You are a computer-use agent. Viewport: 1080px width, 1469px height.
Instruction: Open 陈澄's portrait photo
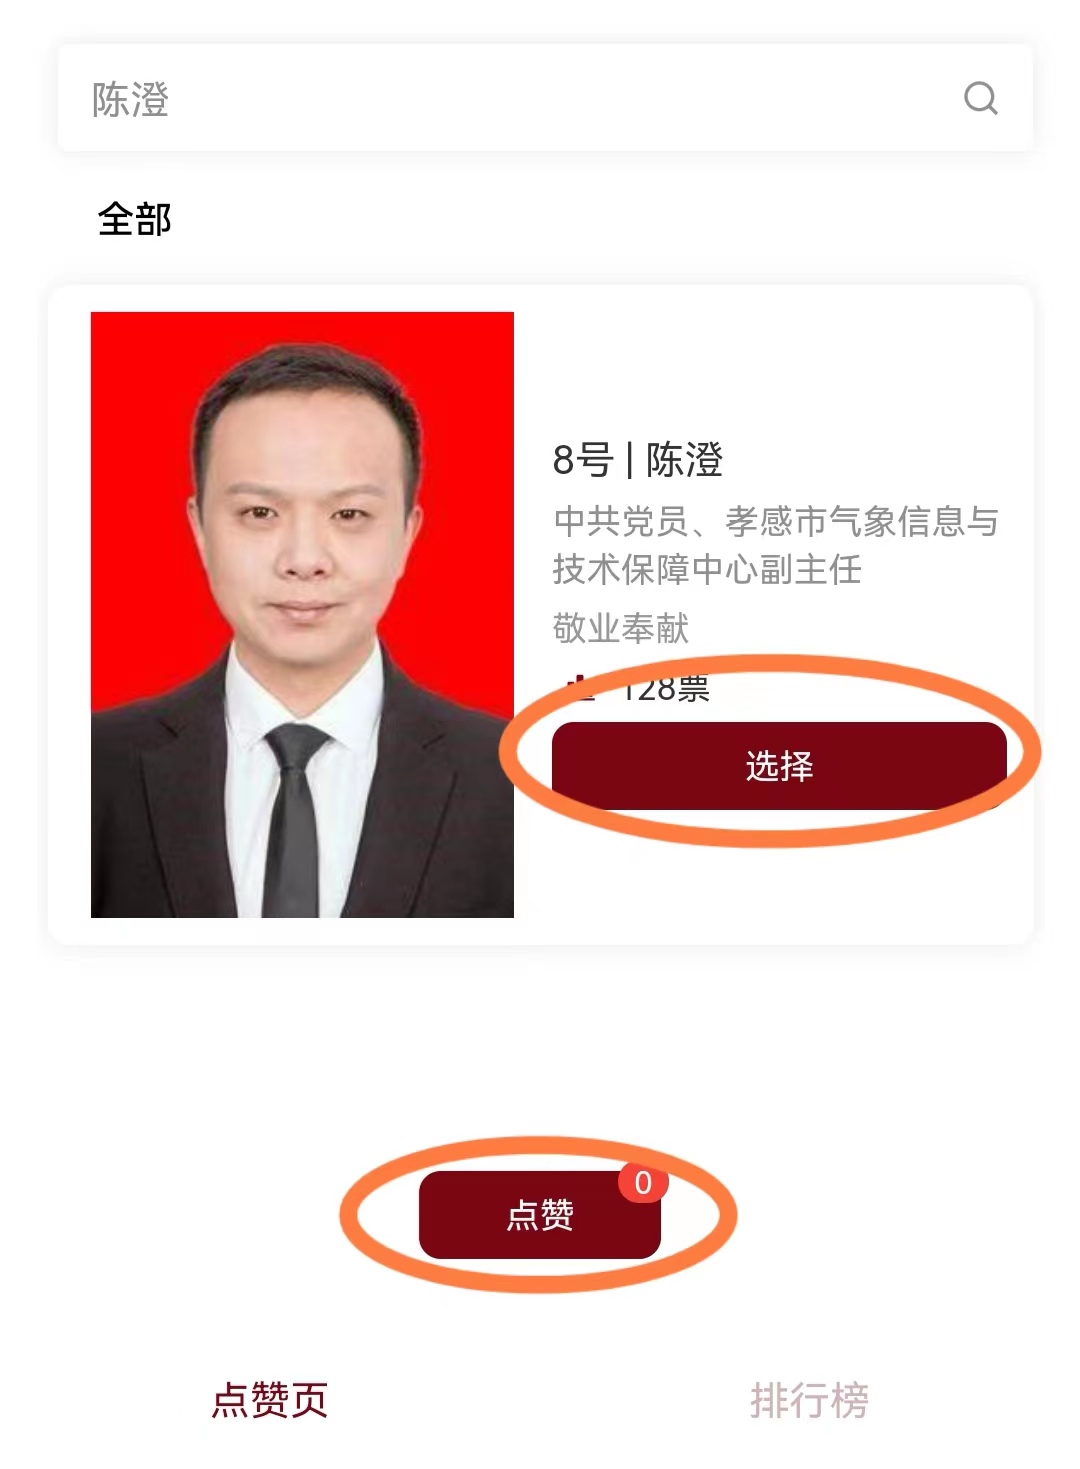[x=302, y=614]
